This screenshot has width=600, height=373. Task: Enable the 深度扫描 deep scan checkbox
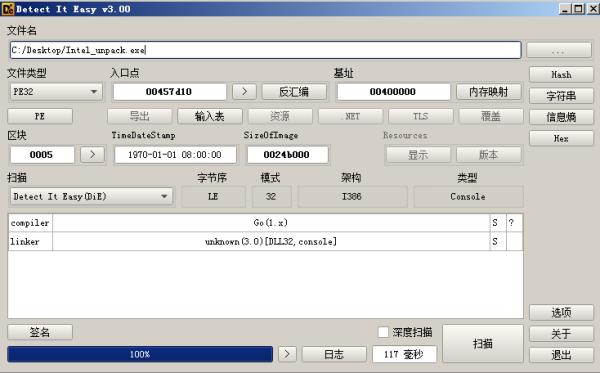point(383,332)
